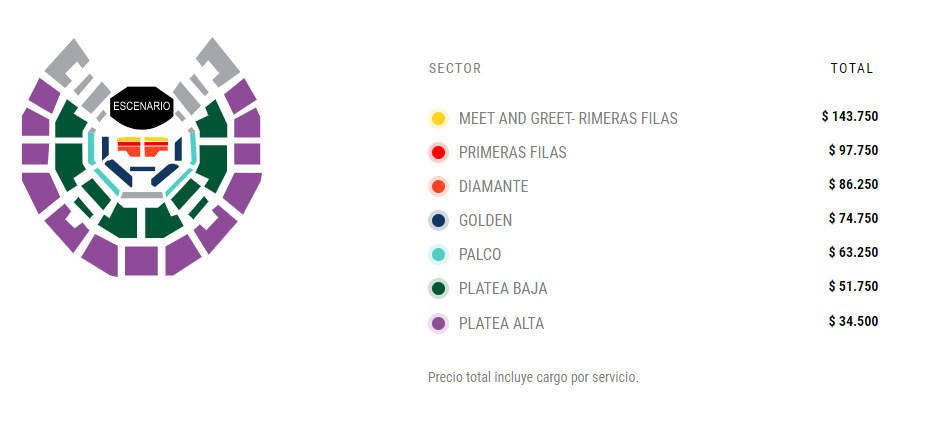
Task: Click the purple Platea Alta legend dot
Action: tap(437, 323)
